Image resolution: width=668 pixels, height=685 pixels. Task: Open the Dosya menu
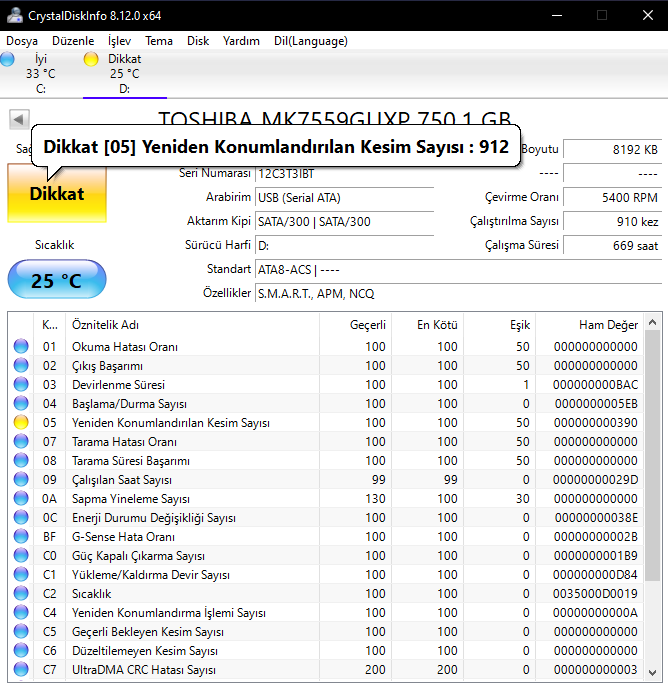[22, 41]
